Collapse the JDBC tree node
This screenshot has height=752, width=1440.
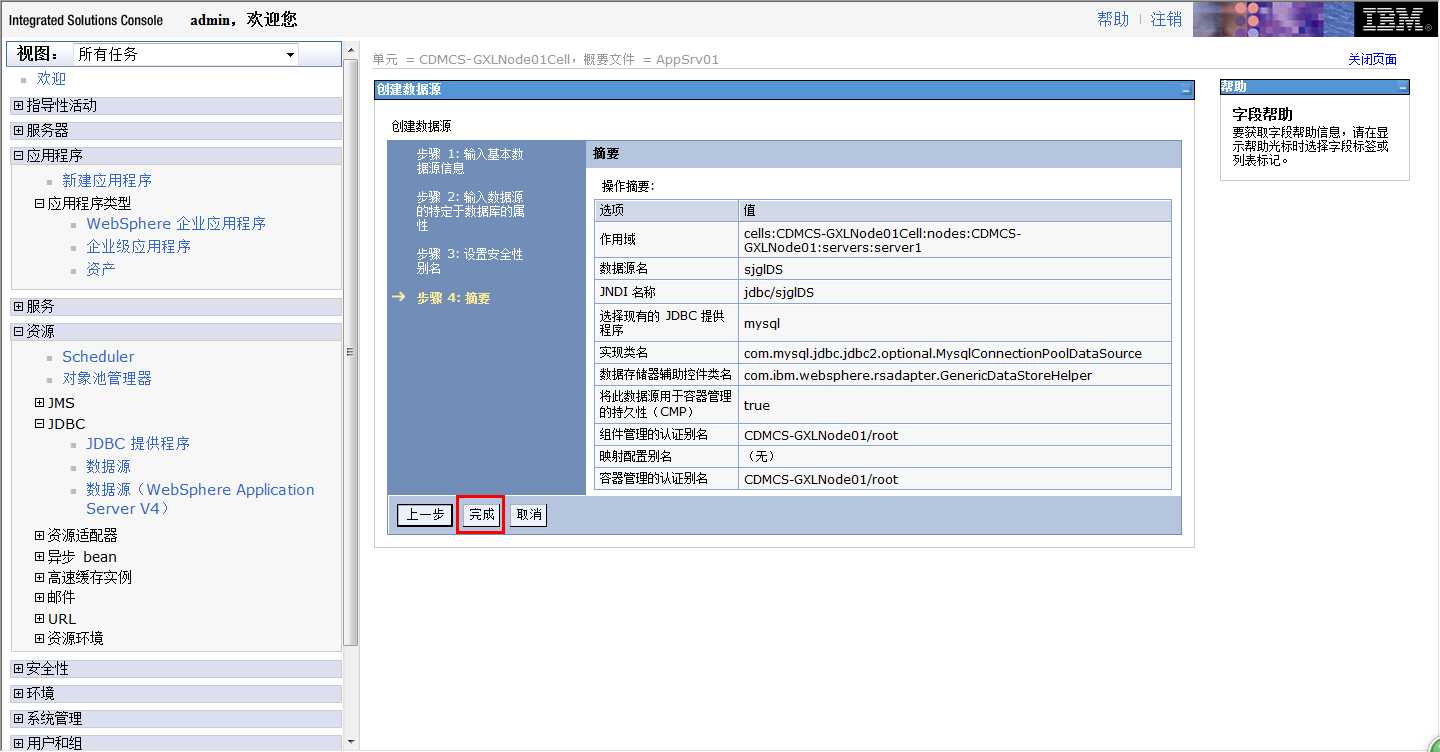[40, 424]
